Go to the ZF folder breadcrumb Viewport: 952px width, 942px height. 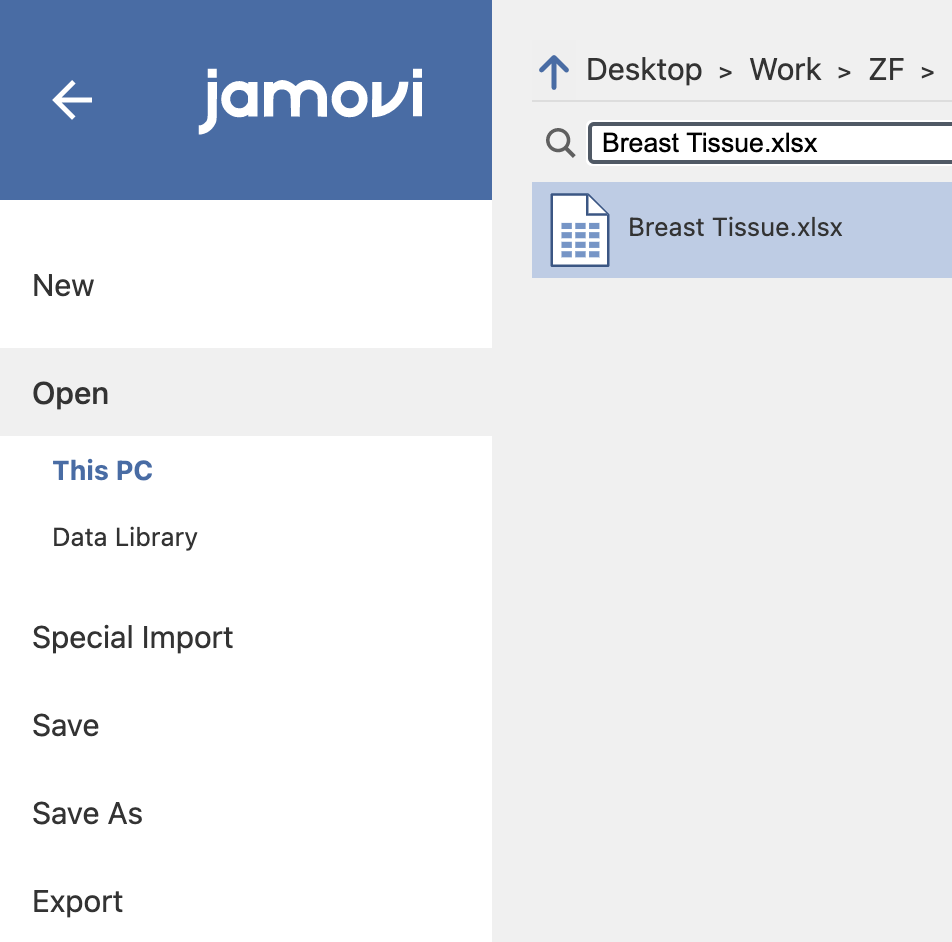point(886,70)
